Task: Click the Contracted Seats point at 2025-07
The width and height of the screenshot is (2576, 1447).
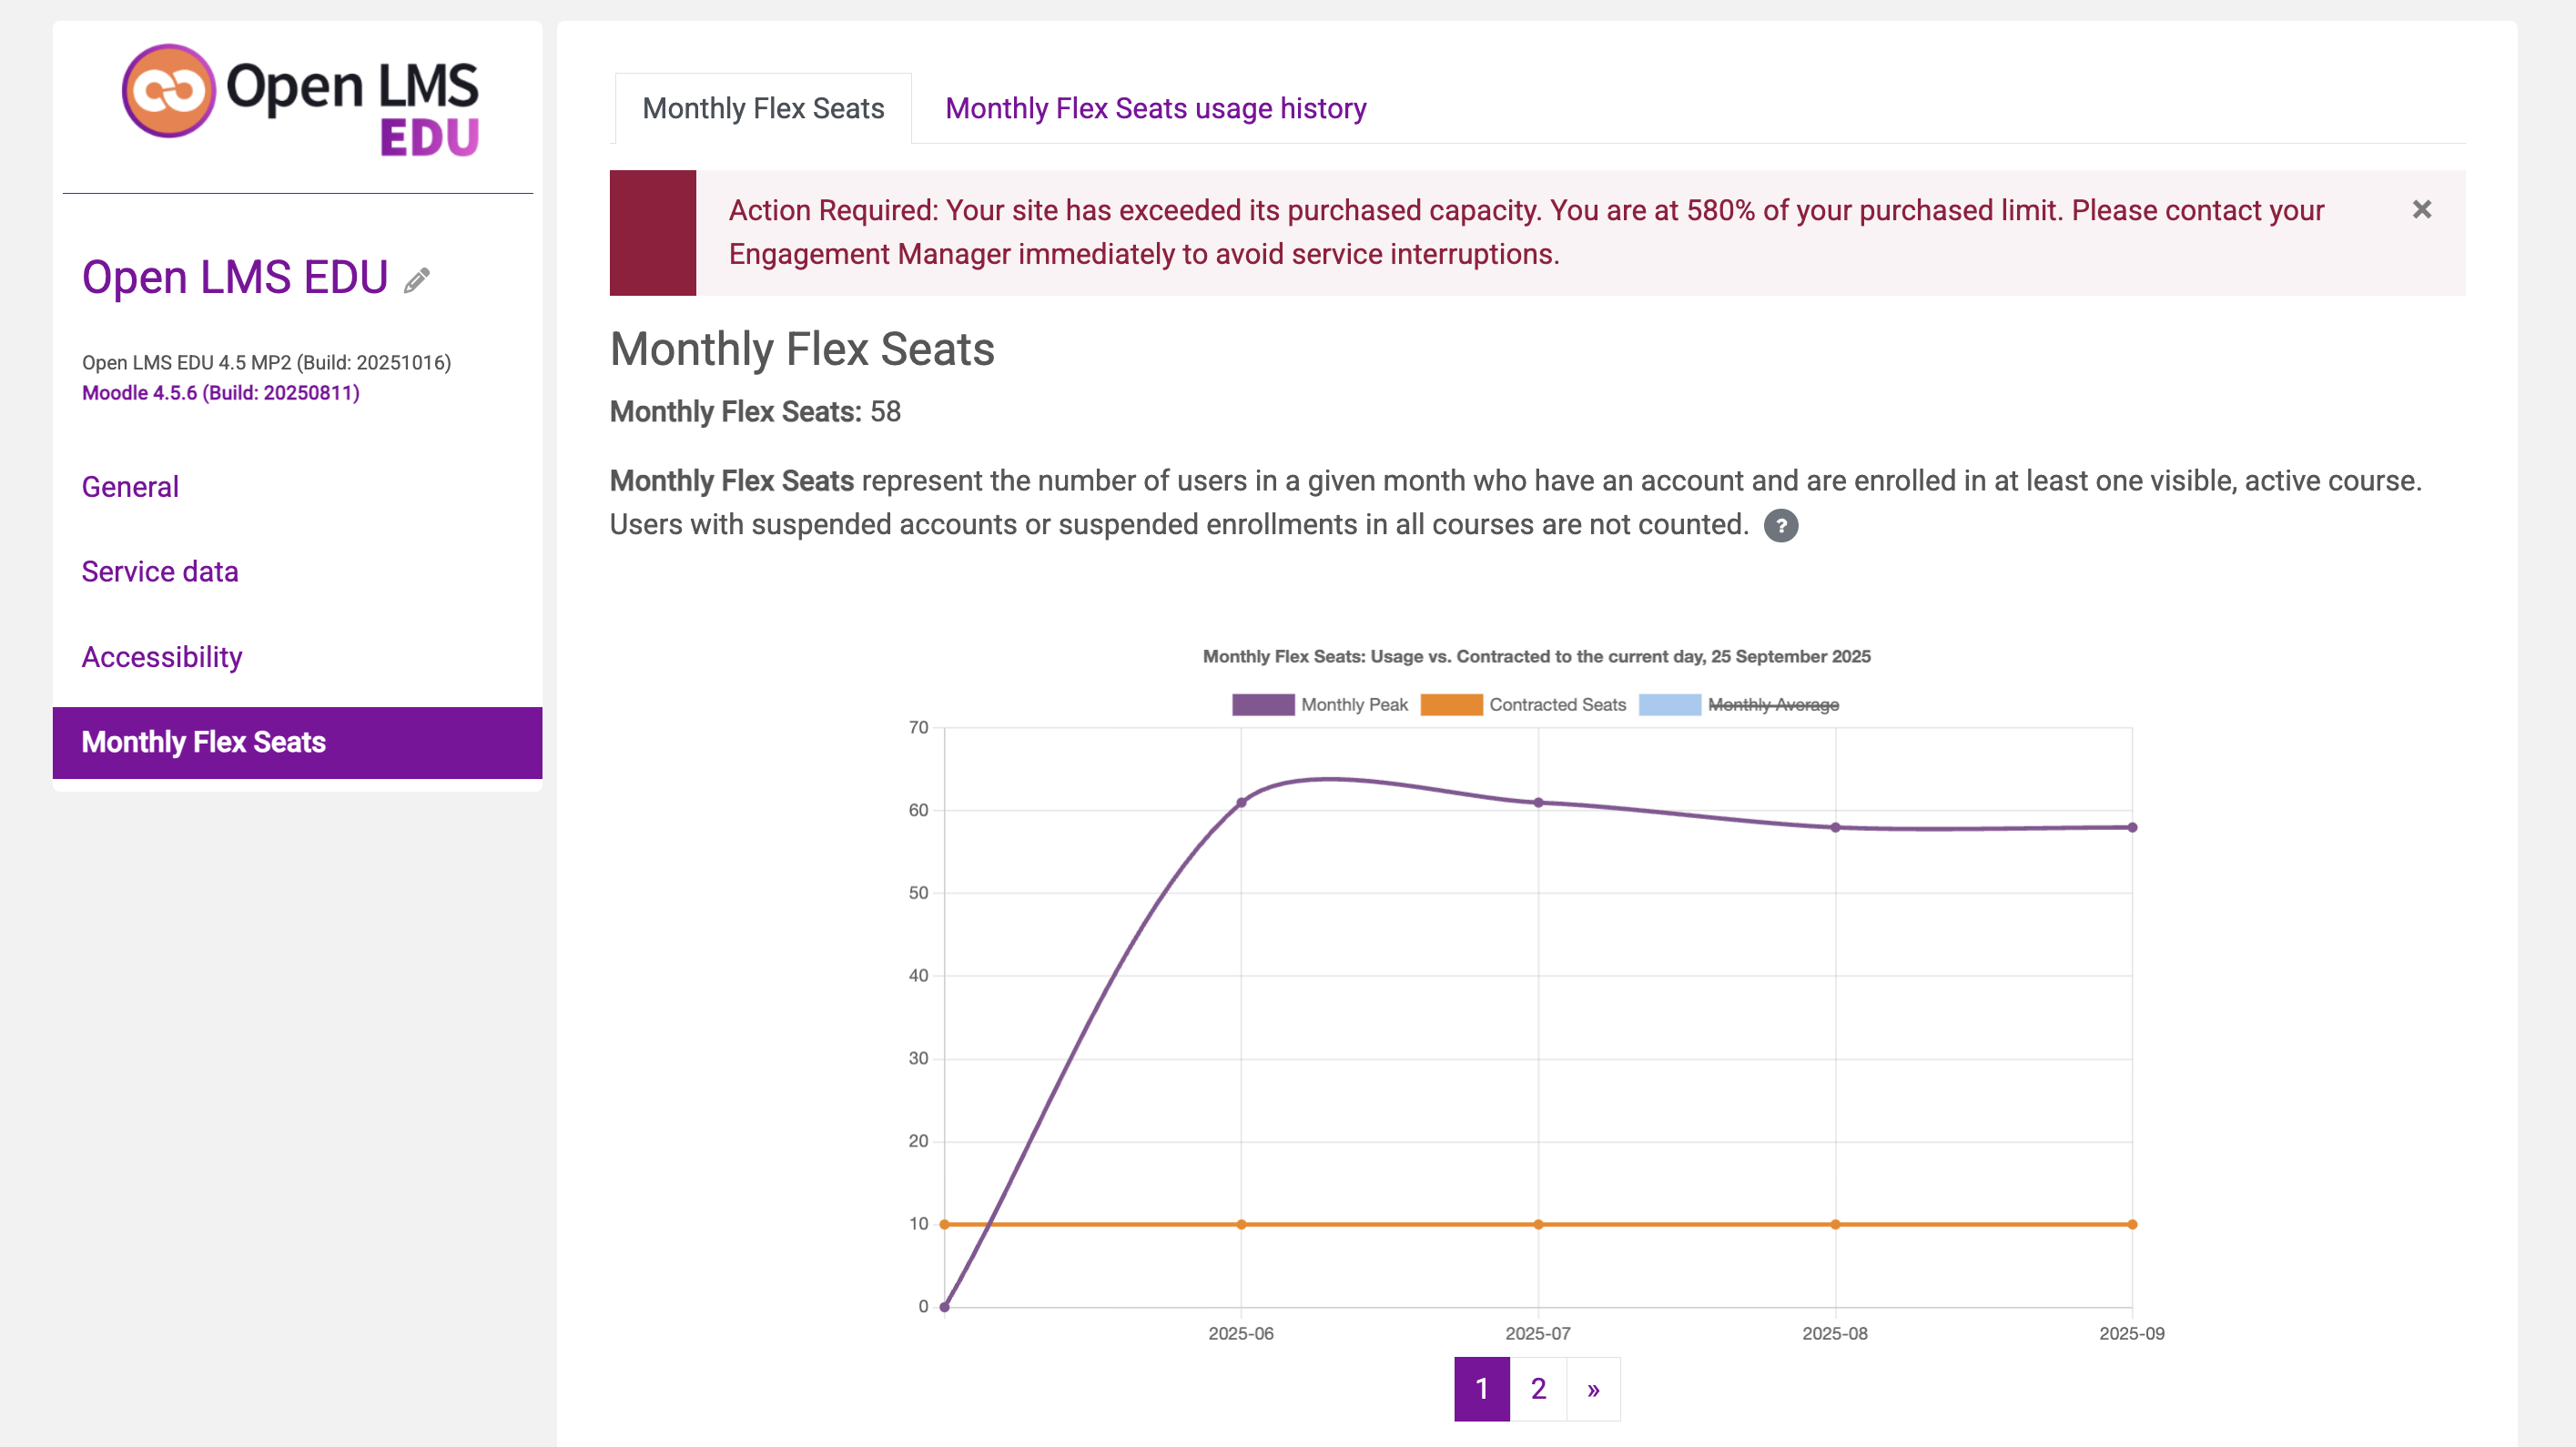Action: (1538, 1224)
